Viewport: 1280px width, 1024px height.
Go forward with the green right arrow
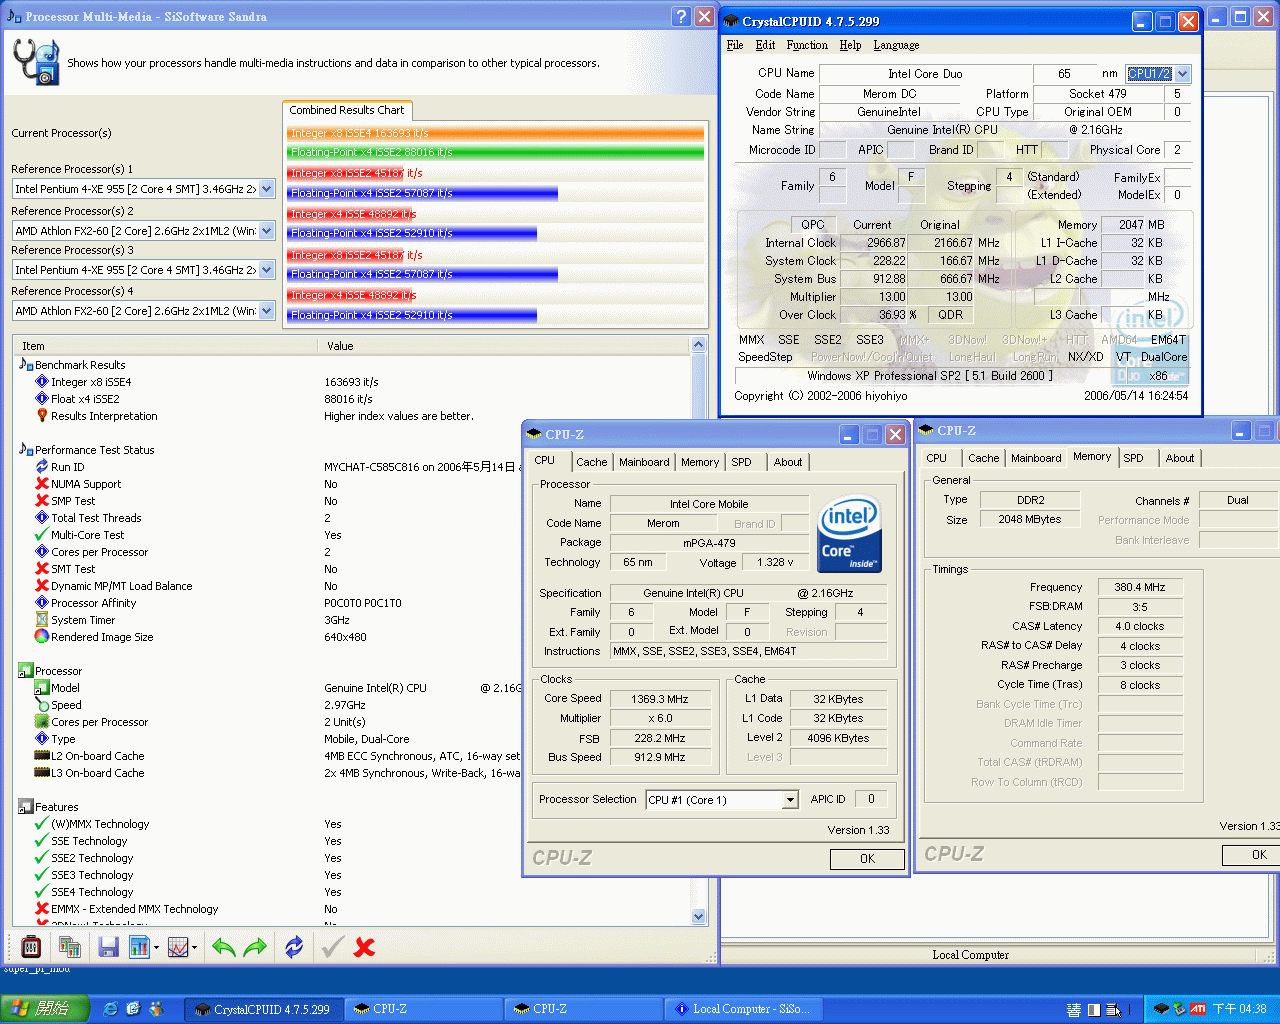256,946
